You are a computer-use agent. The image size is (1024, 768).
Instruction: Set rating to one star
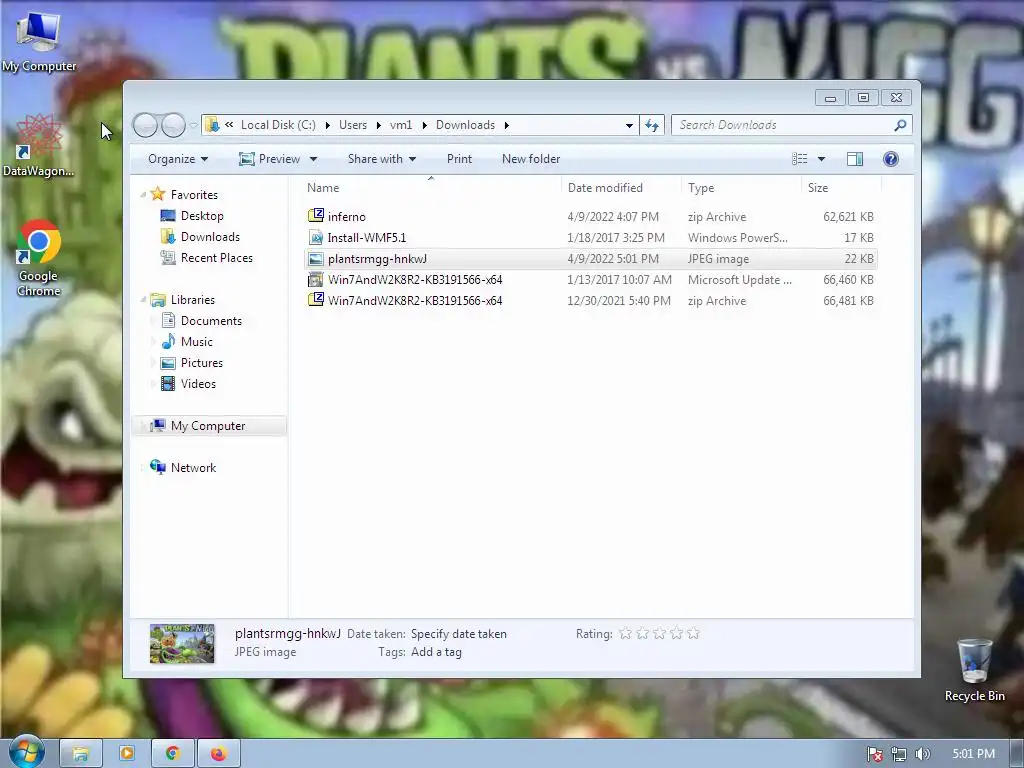point(626,633)
